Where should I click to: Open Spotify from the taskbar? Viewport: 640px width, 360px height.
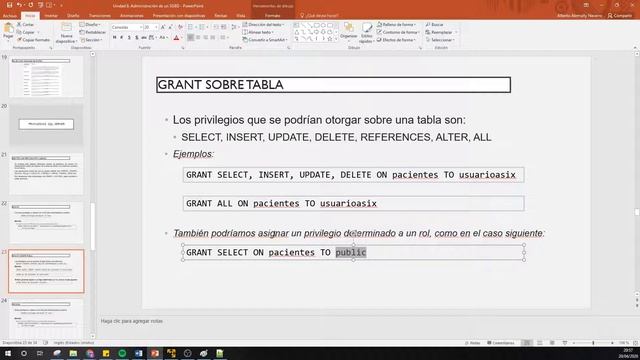tap(122, 353)
